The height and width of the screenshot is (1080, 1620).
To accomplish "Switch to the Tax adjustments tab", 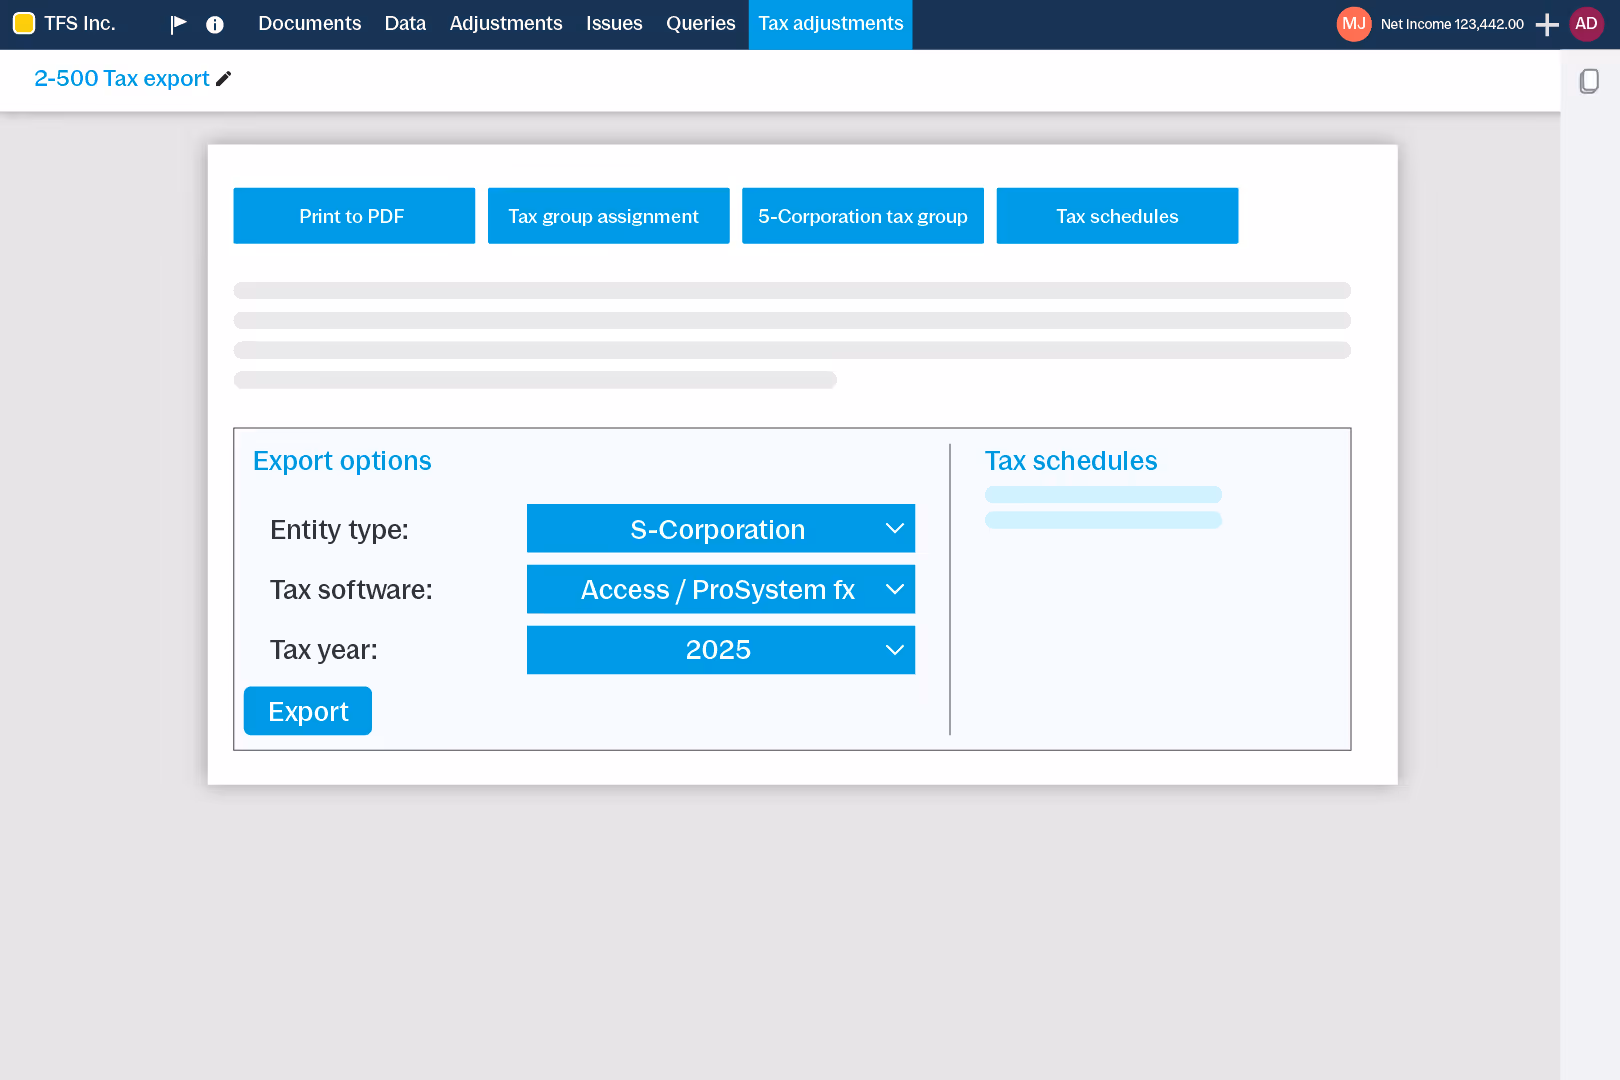I will pyautogui.click(x=830, y=23).
